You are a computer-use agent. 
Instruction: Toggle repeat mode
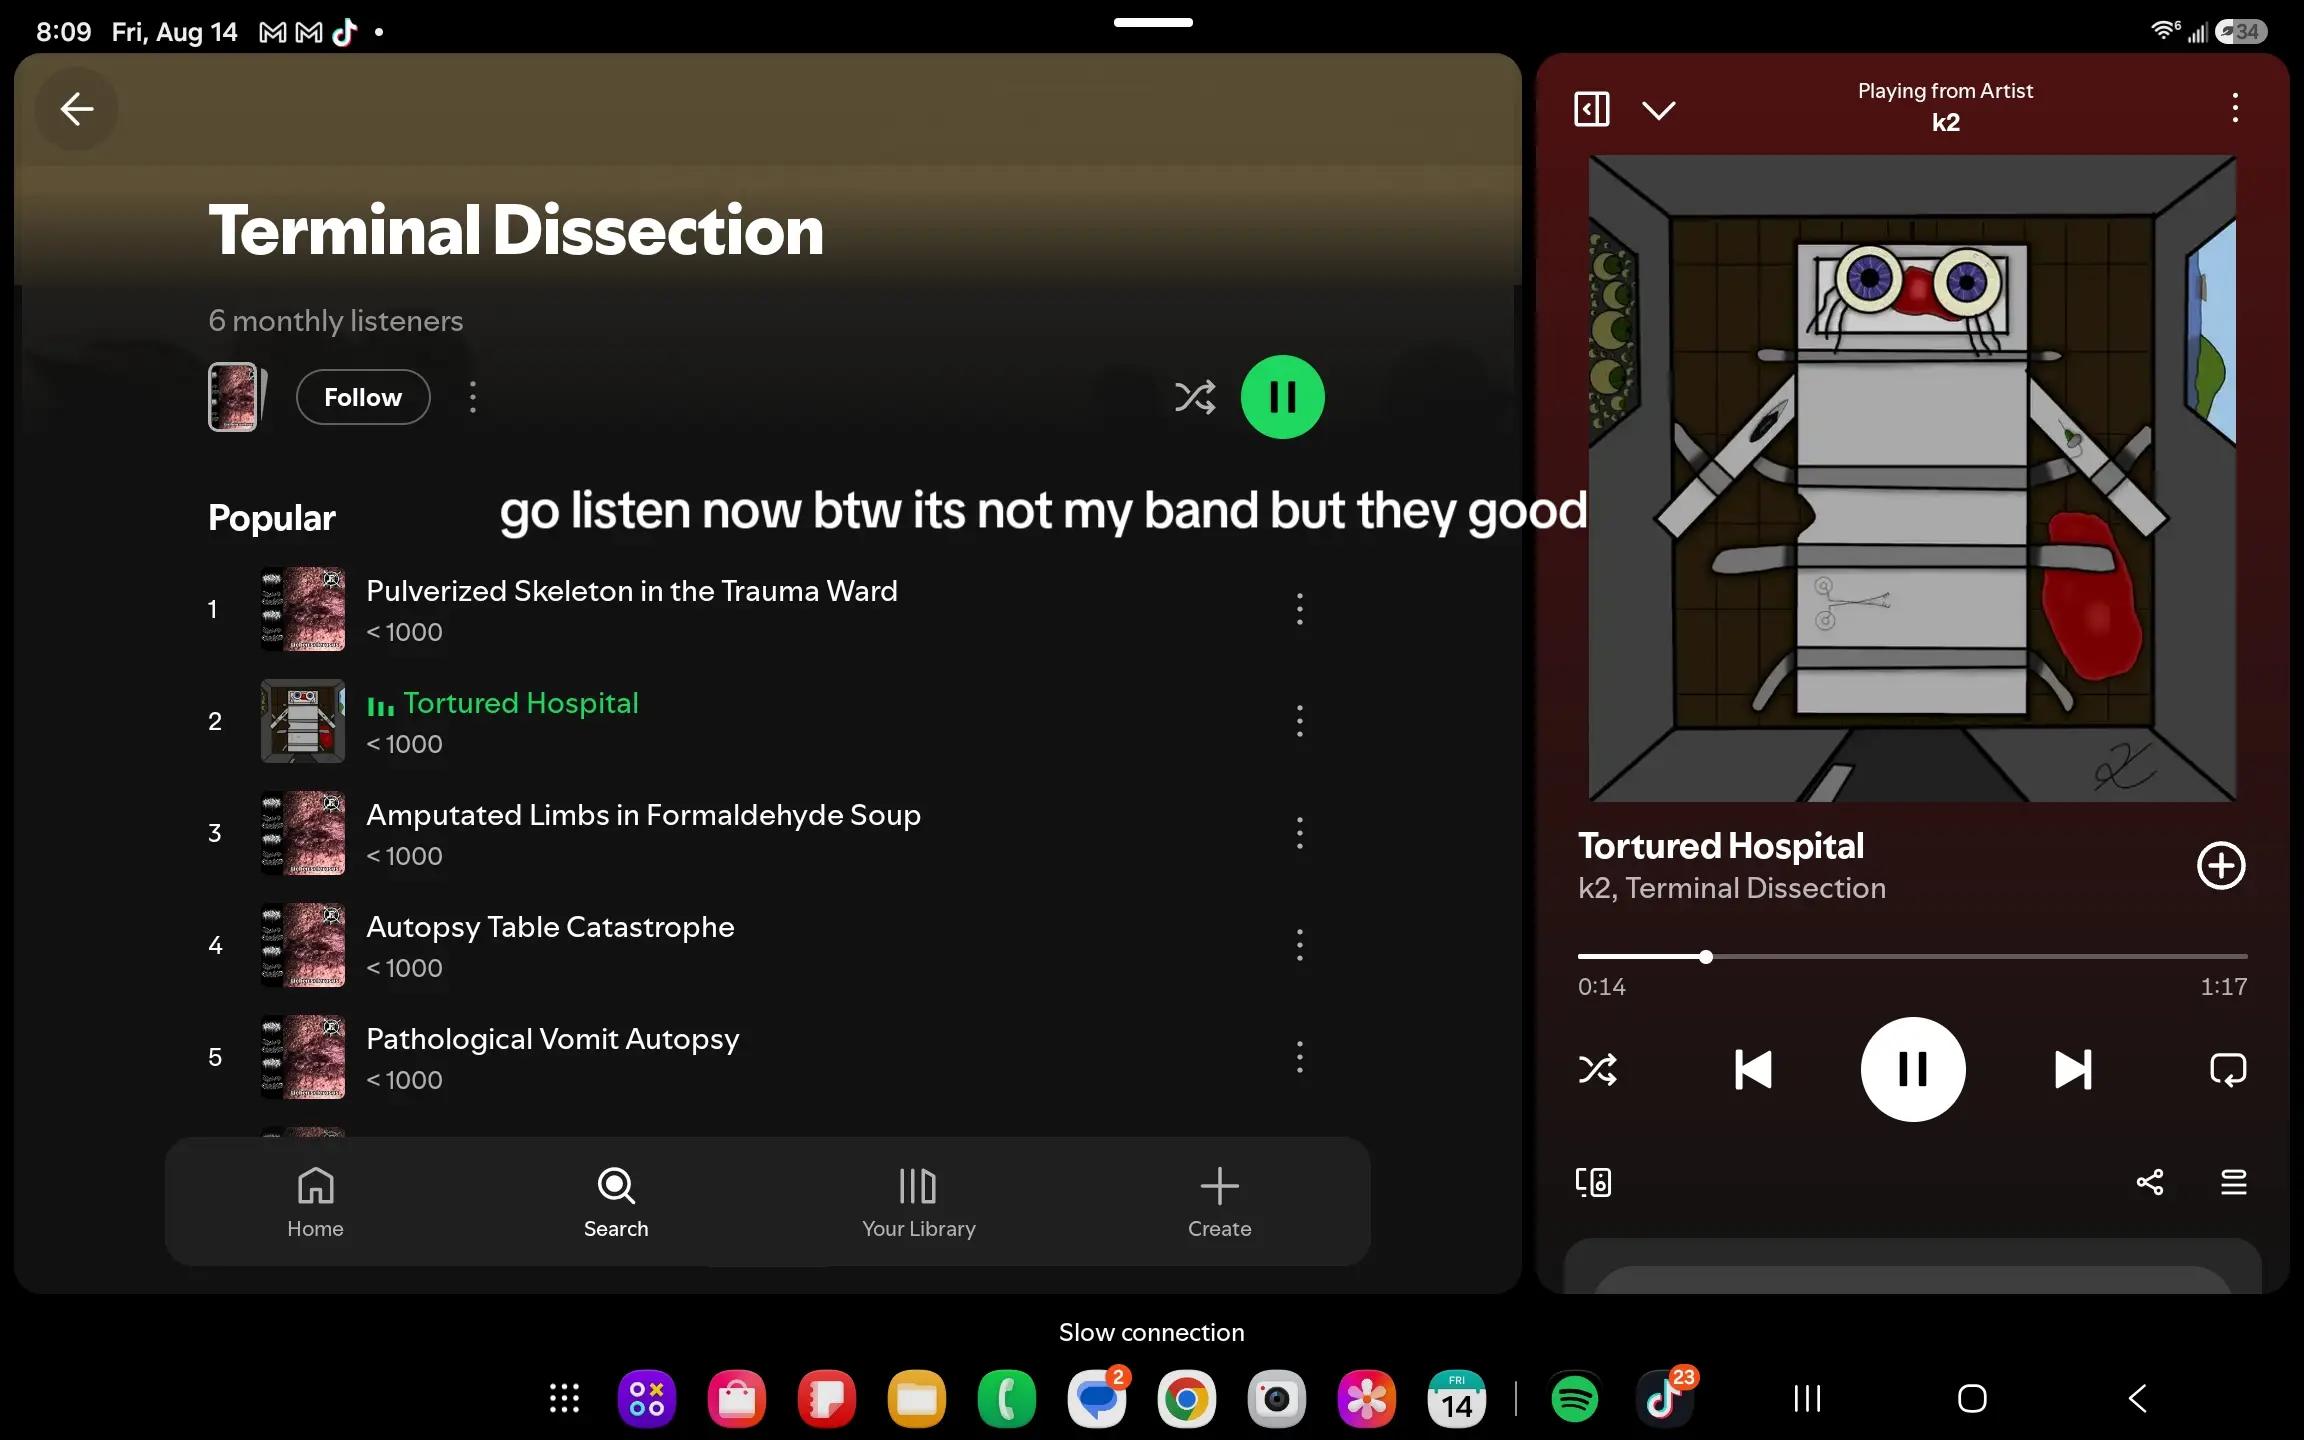2228,1070
